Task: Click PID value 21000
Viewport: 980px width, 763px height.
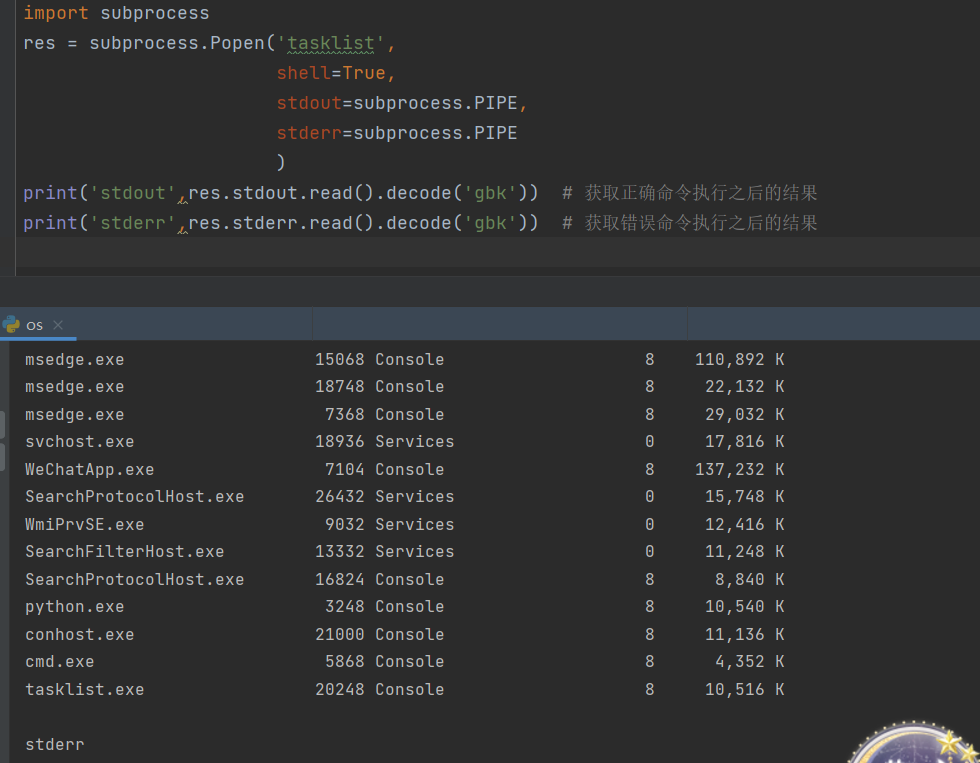Action: pos(339,635)
